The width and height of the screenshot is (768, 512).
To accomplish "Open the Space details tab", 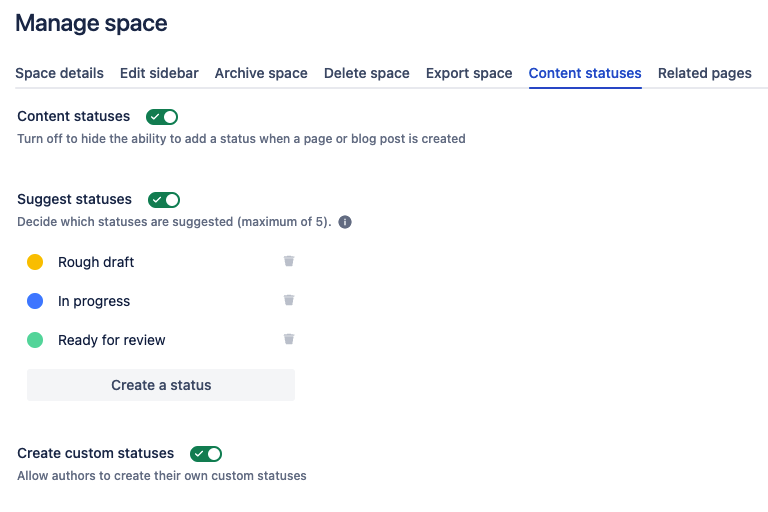I will tap(59, 73).
